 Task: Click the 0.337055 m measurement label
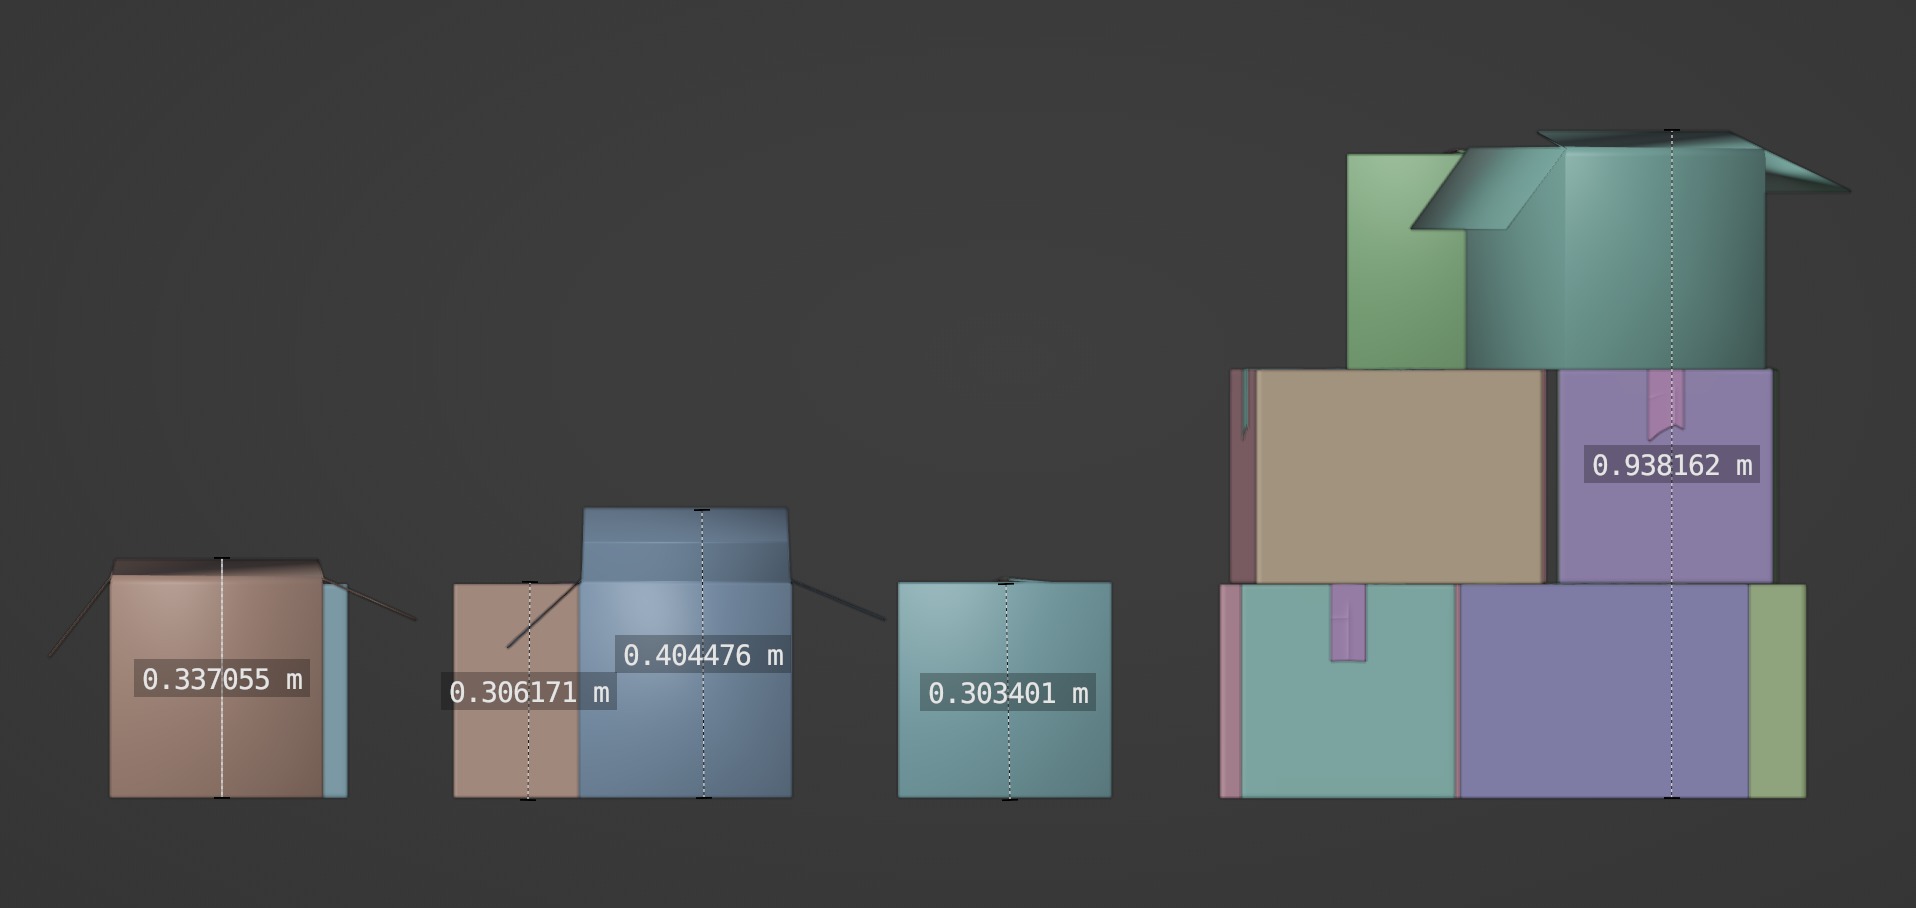[222, 679]
